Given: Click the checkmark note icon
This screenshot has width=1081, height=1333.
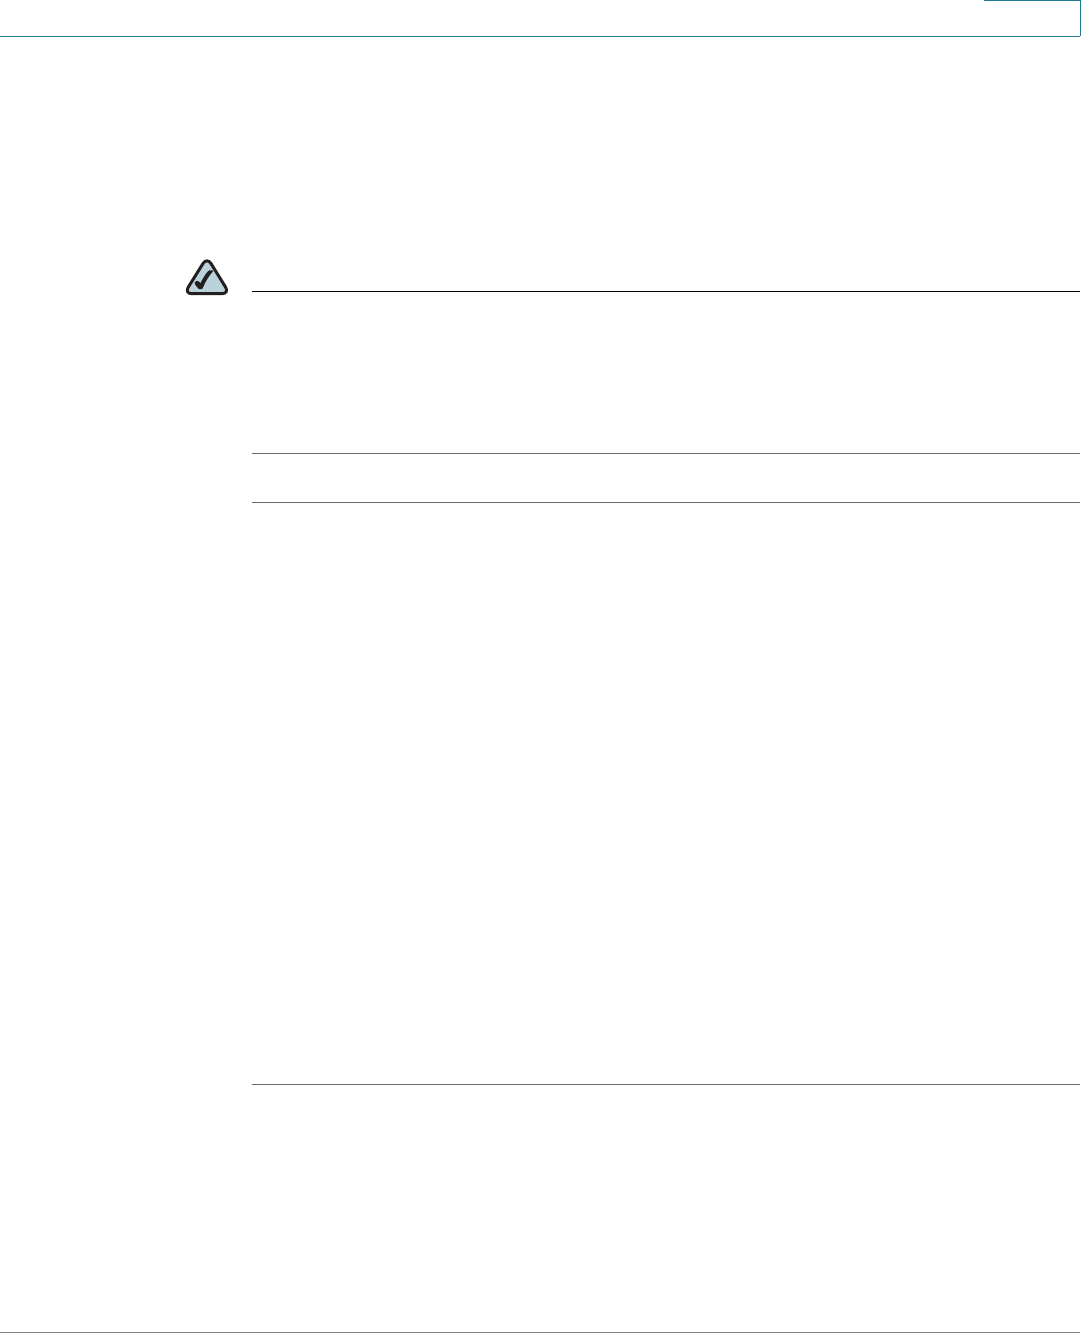Looking at the screenshot, I should pyautogui.click(x=207, y=278).
